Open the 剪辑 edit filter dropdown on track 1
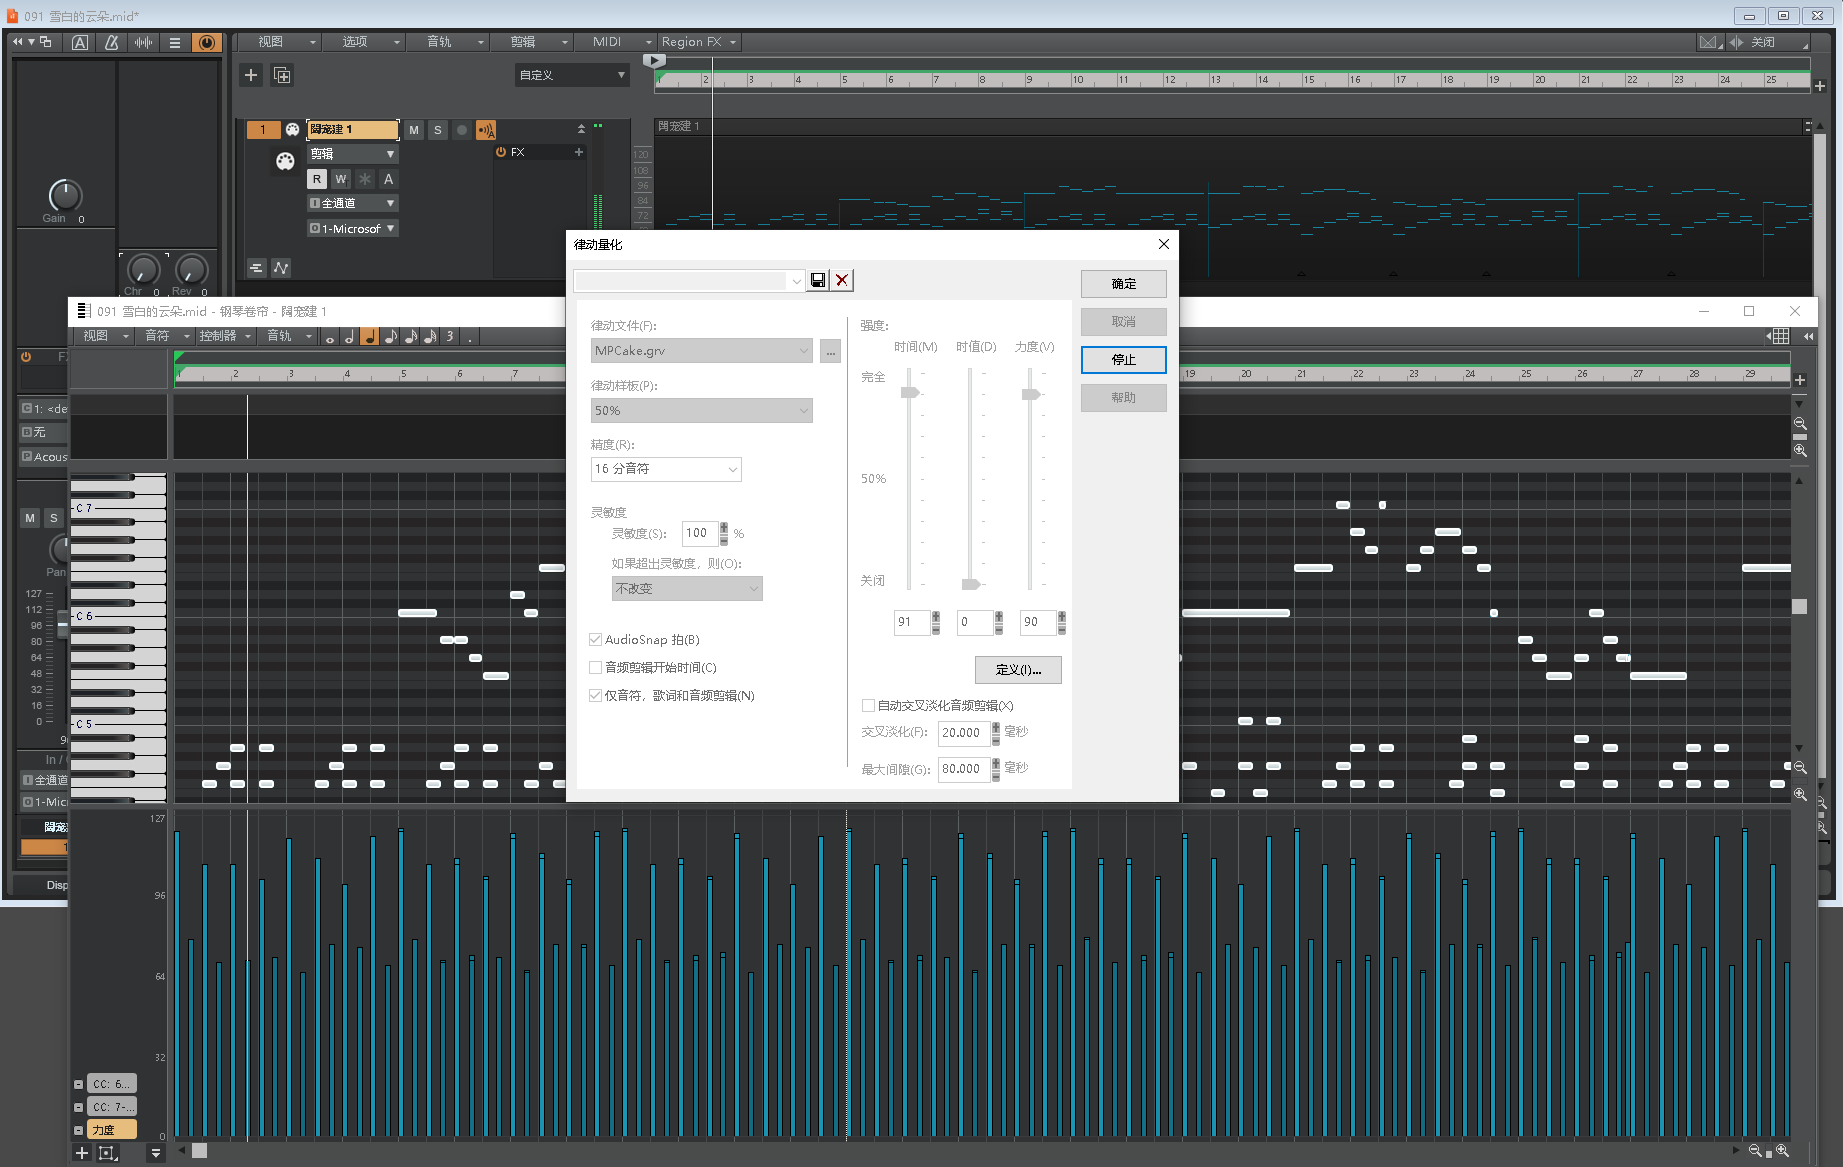This screenshot has height=1167, width=1843. click(x=352, y=154)
